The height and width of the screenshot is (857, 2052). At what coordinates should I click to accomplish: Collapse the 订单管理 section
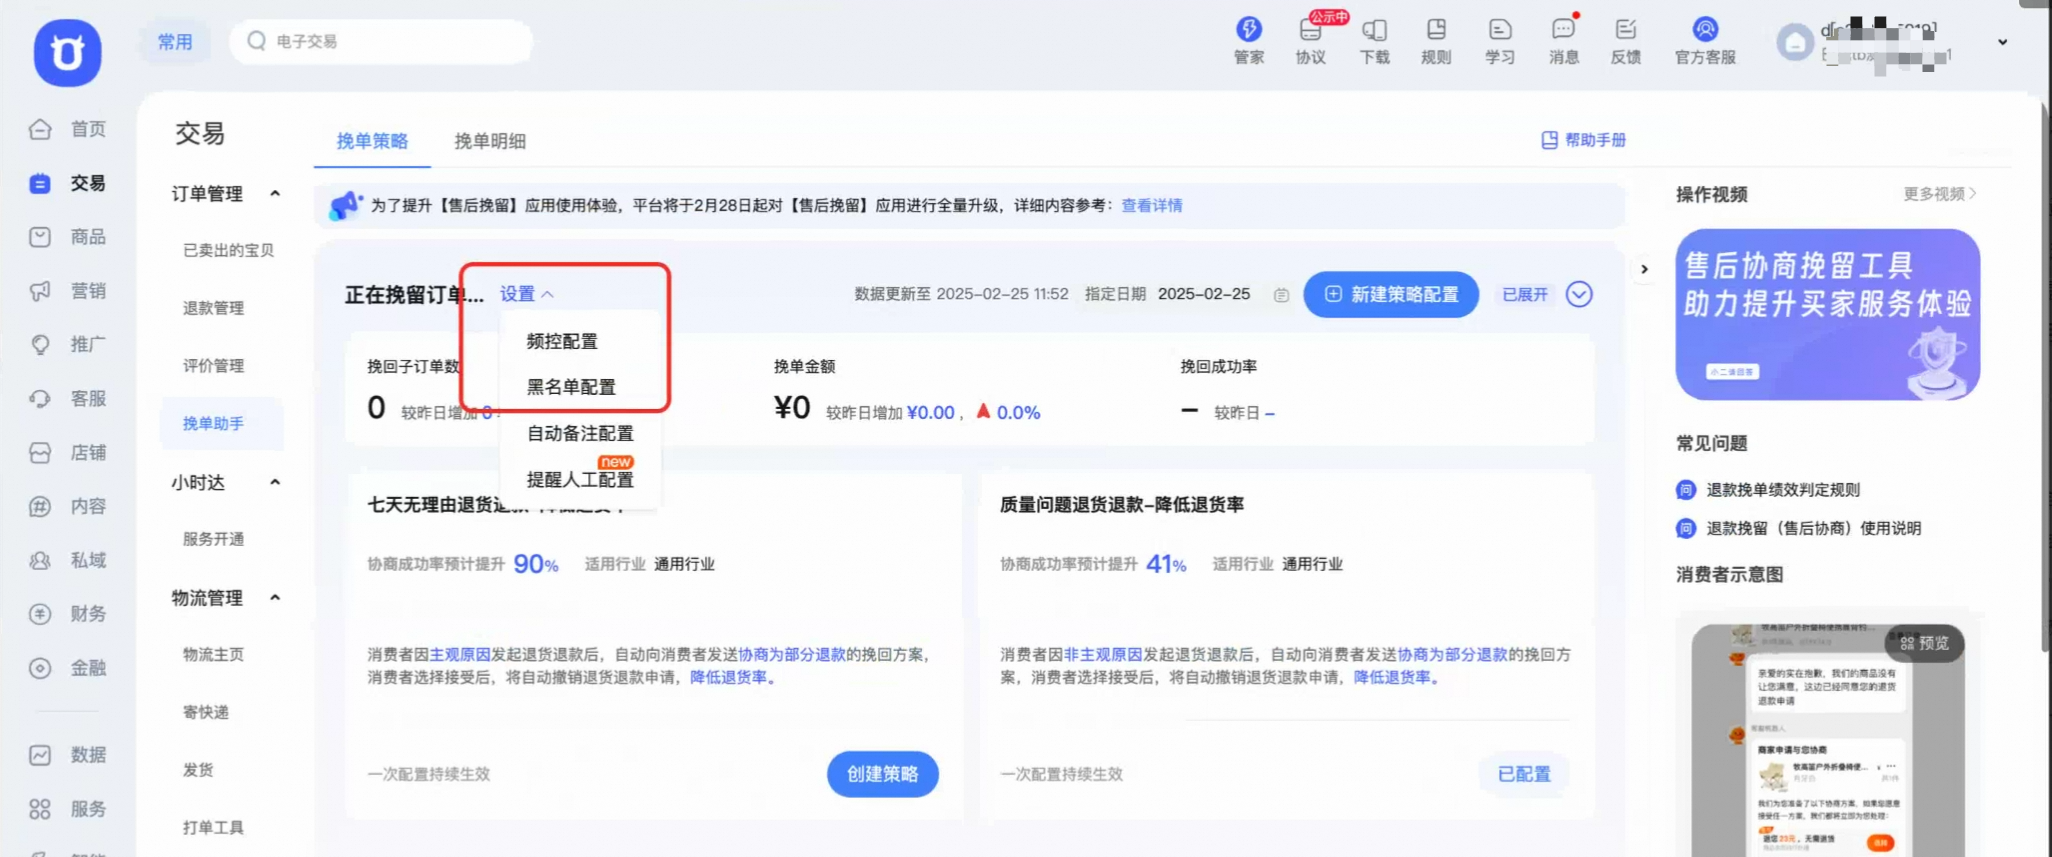pos(275,193)
